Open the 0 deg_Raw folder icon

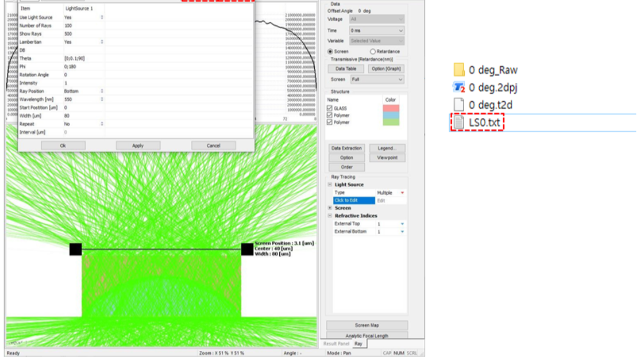click(x=459, y=70)
